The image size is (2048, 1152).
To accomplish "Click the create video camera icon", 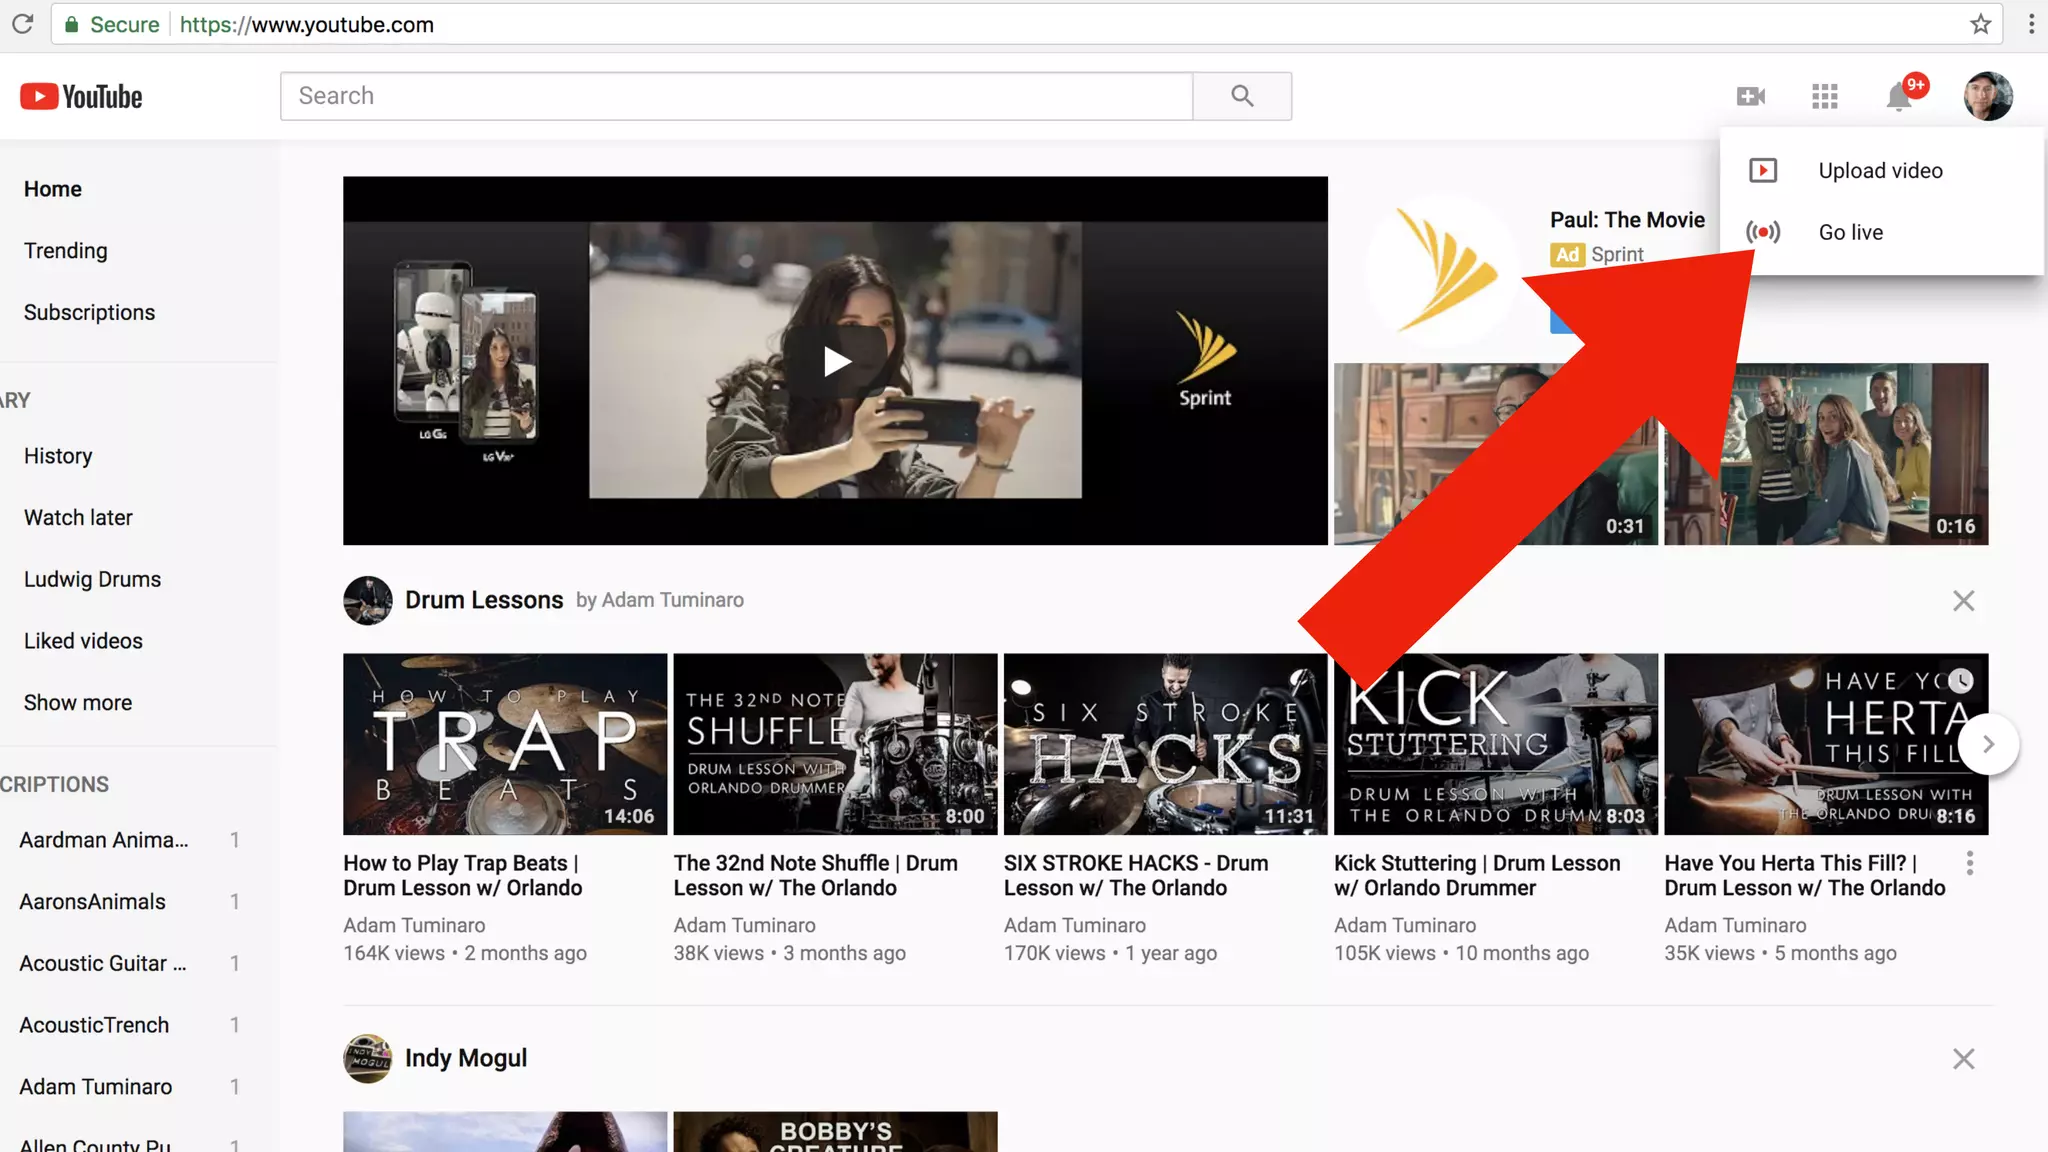I will coord(1750,96).
